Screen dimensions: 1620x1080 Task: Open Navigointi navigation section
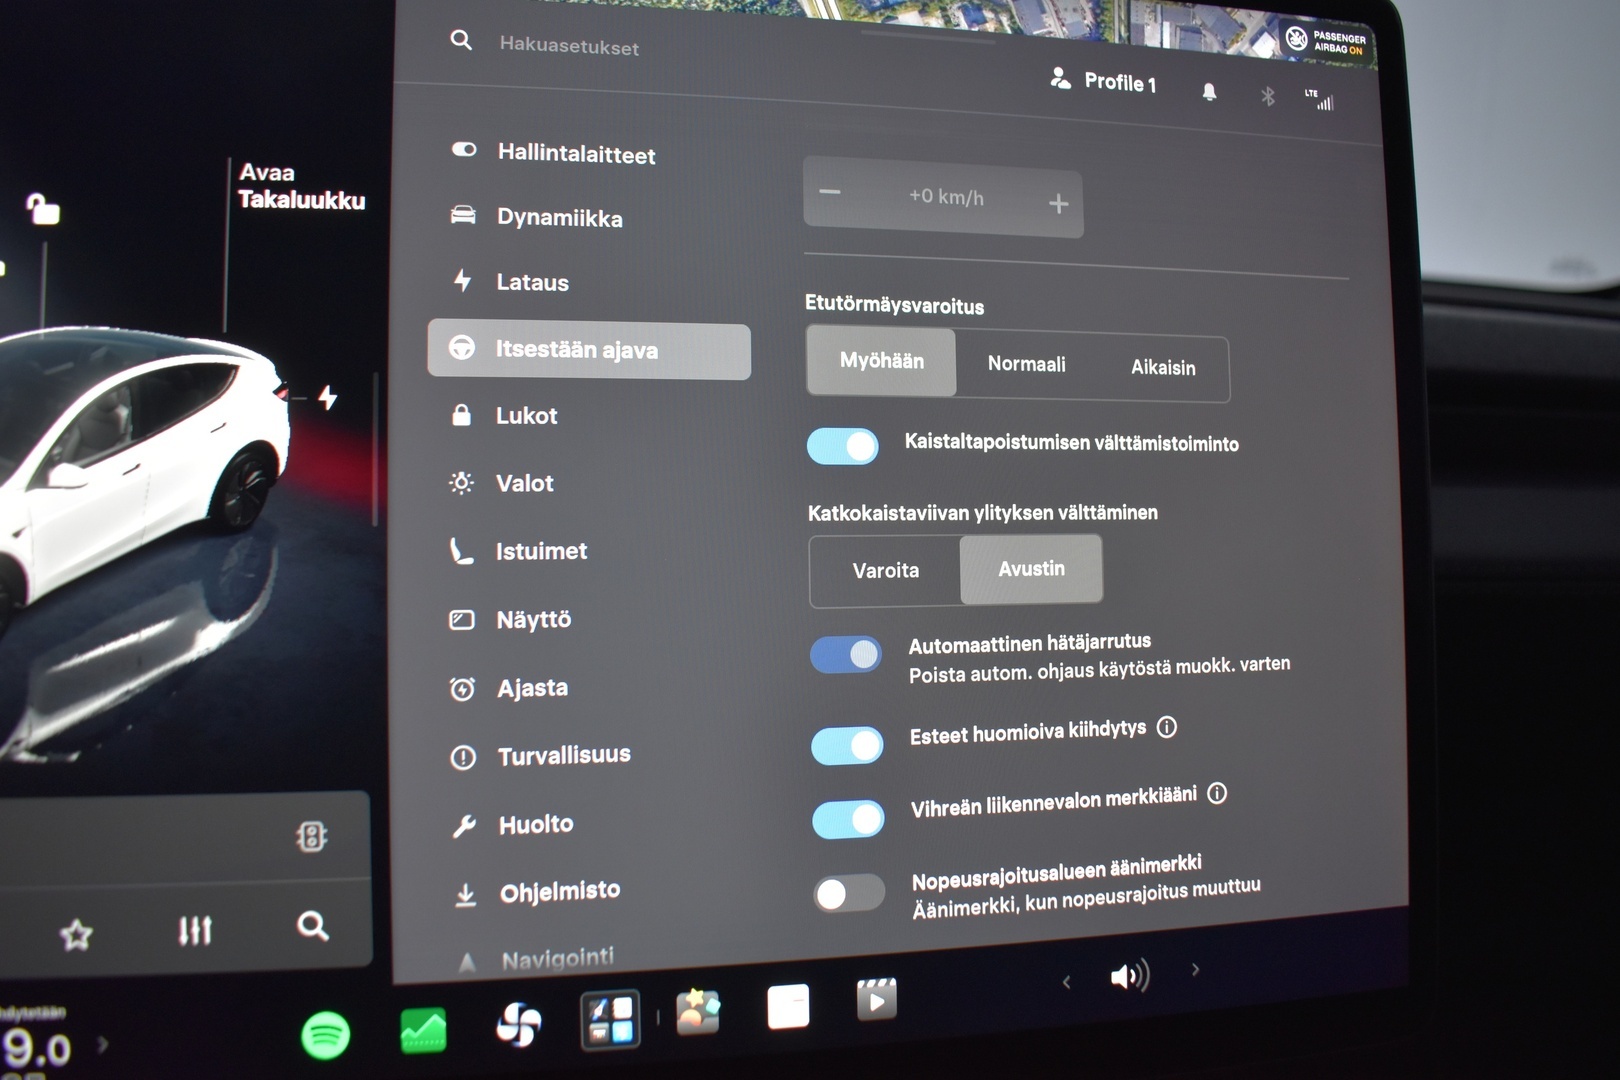point(536,960)
